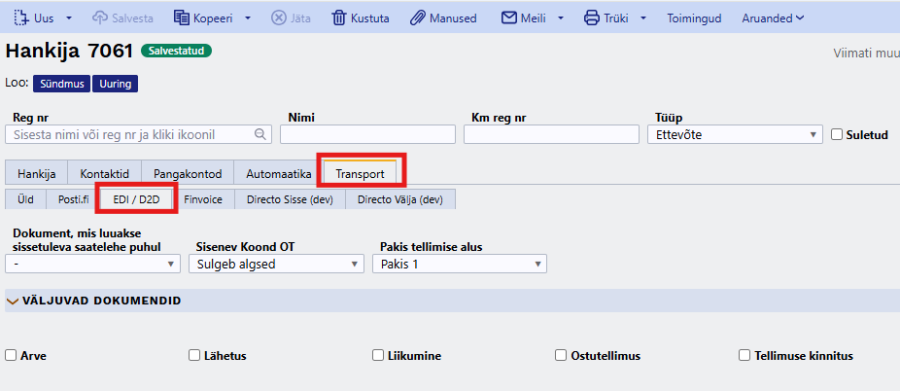Switch to the Kontaktid tab

coord(104,173)
